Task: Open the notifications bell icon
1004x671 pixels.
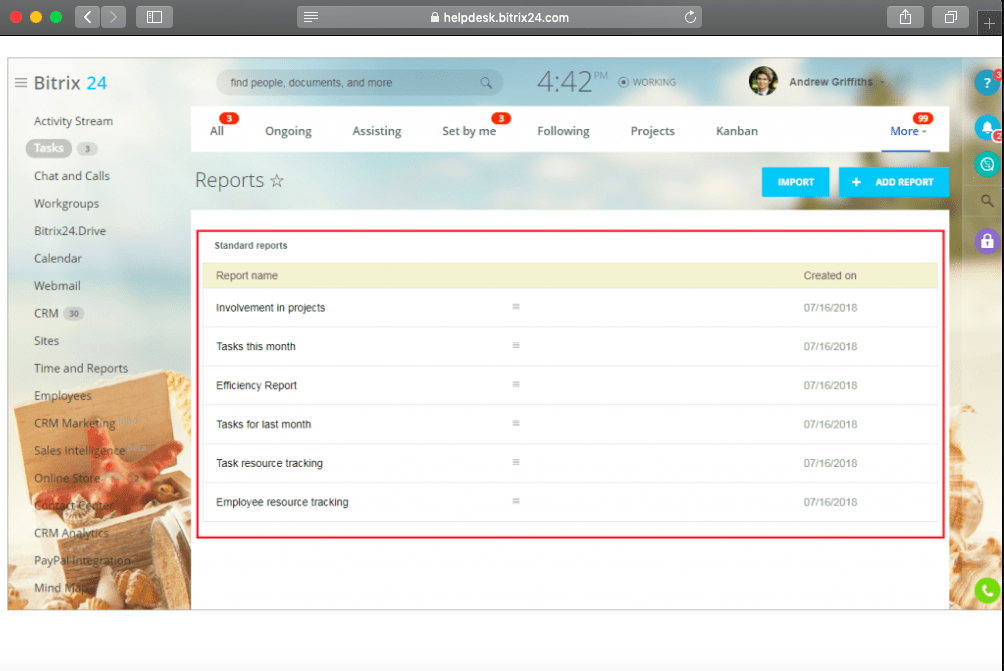Action: pyautogui.click(x=987, y=127)
